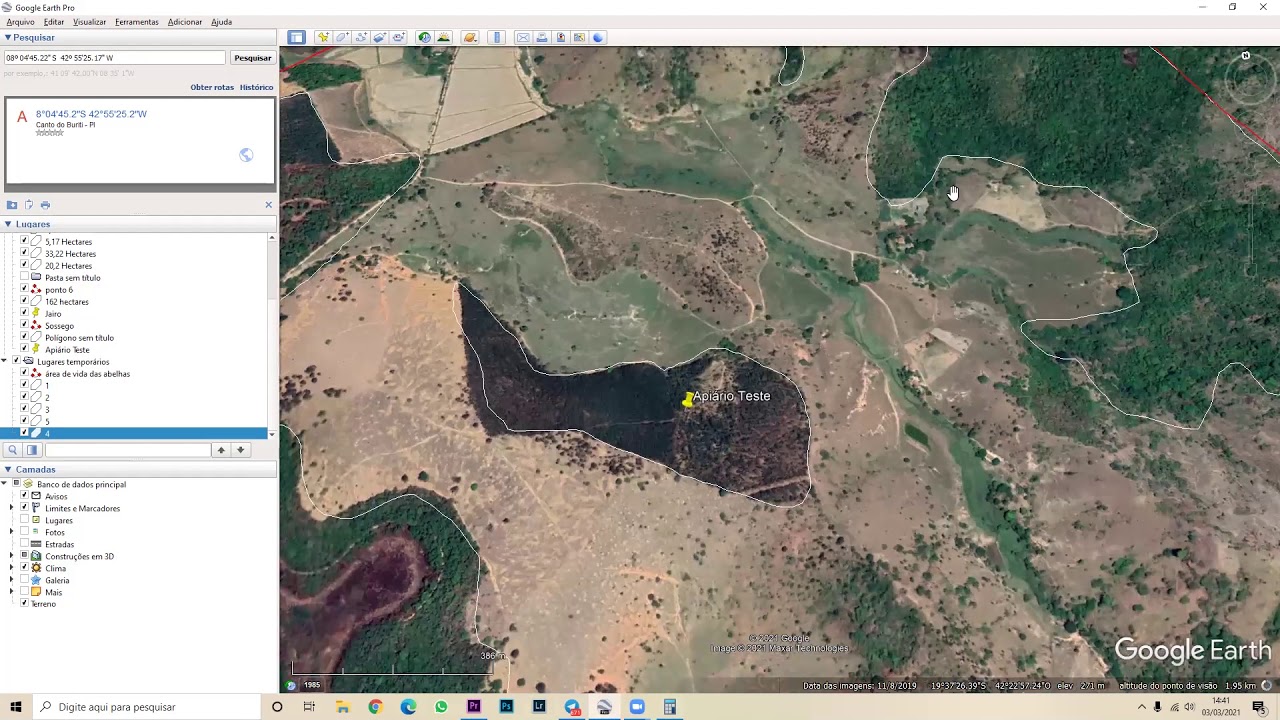Turn on the Fotos layer checkbox

coord(25,532)
